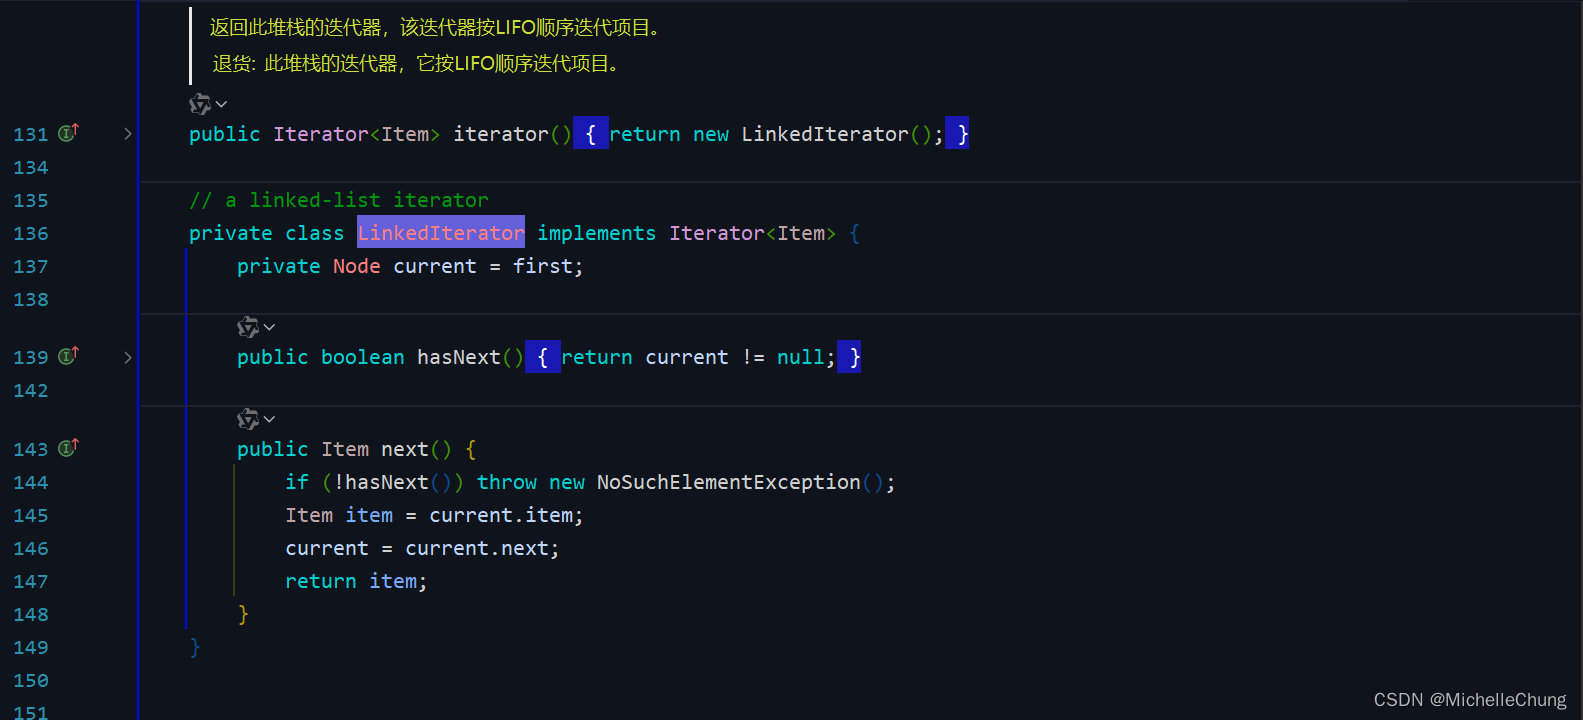Click the 'null' keyword on line 139
1583x720 pixels.
click(801, 357)
